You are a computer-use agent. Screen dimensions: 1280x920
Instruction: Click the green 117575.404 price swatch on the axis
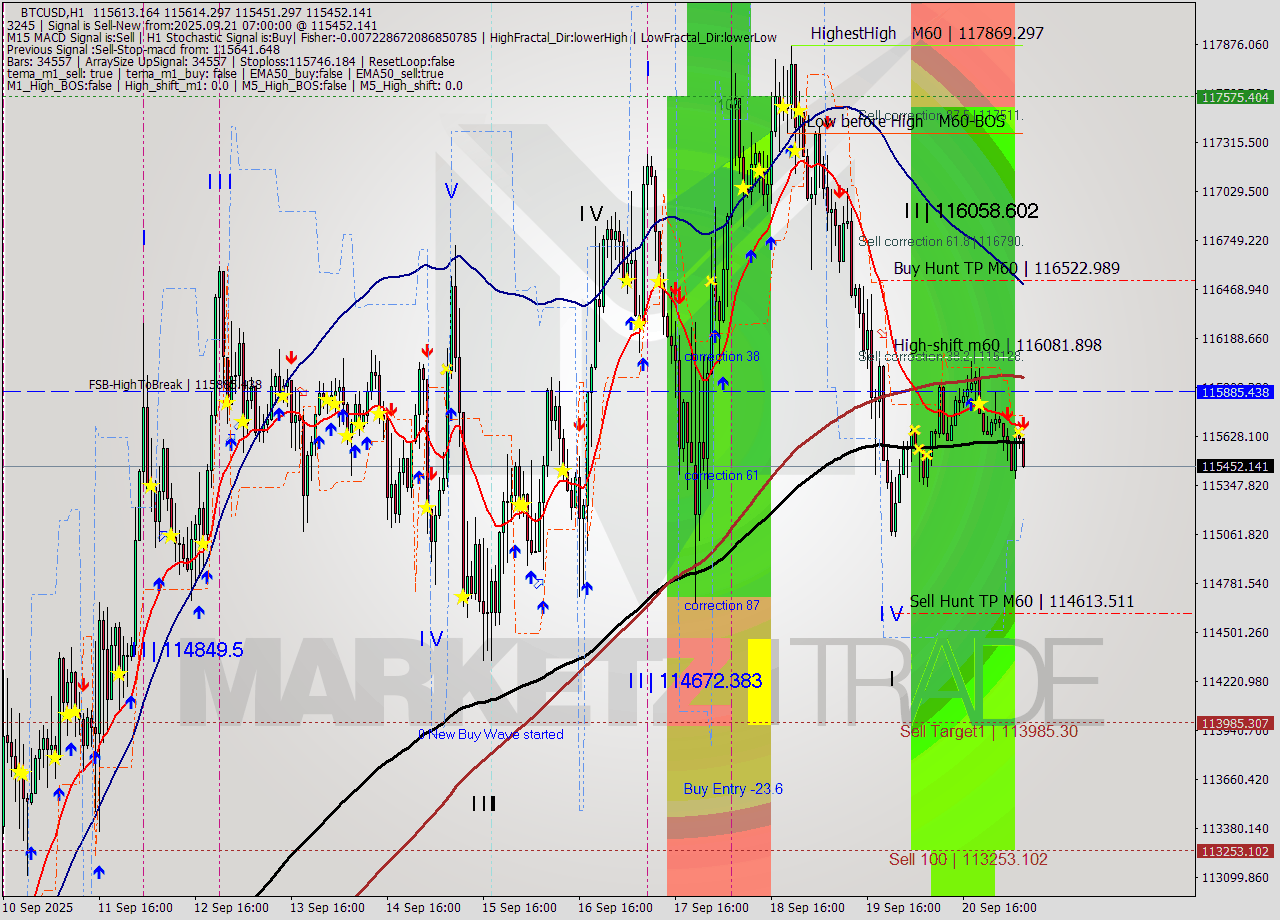1236,98
